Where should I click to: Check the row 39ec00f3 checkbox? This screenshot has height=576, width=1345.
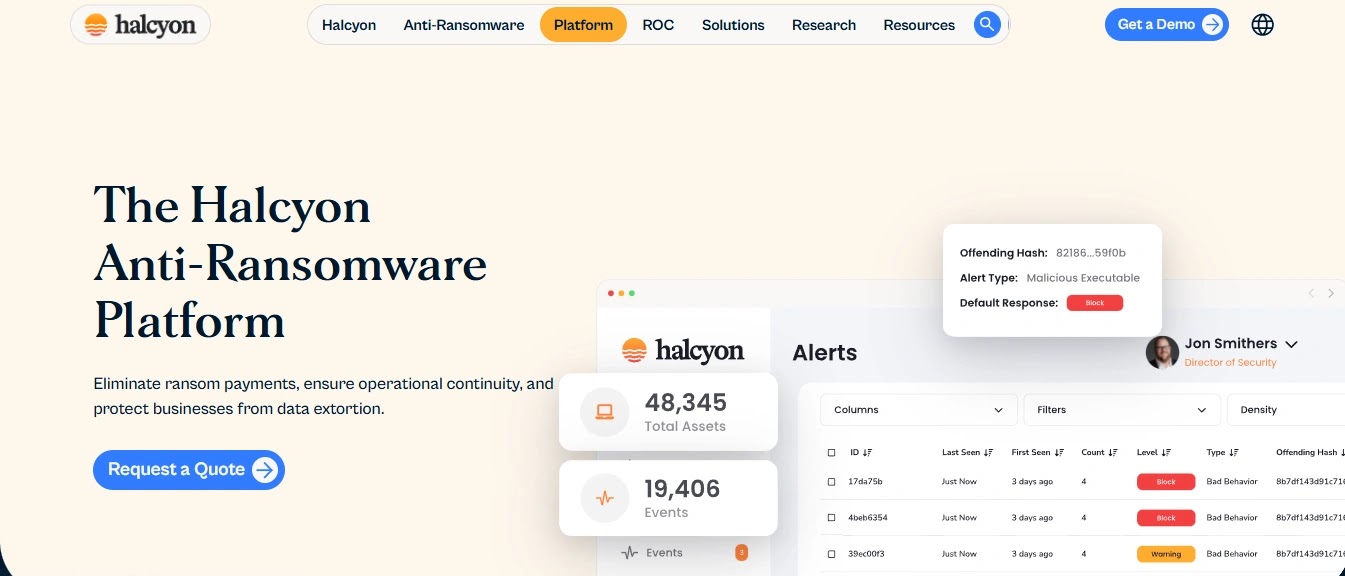coord(831,554)
